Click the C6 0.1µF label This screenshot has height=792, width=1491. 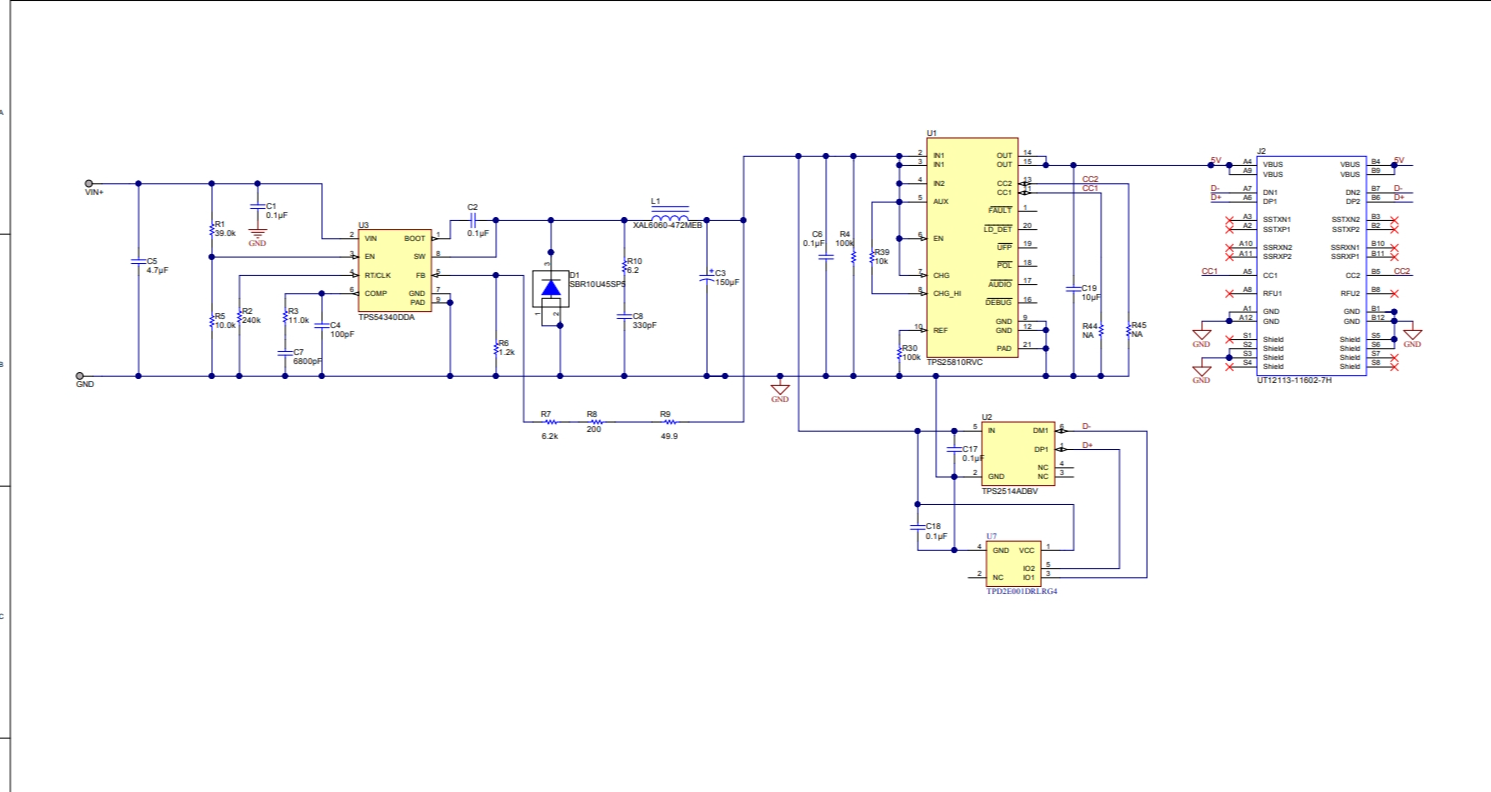(x=813, y=239)
